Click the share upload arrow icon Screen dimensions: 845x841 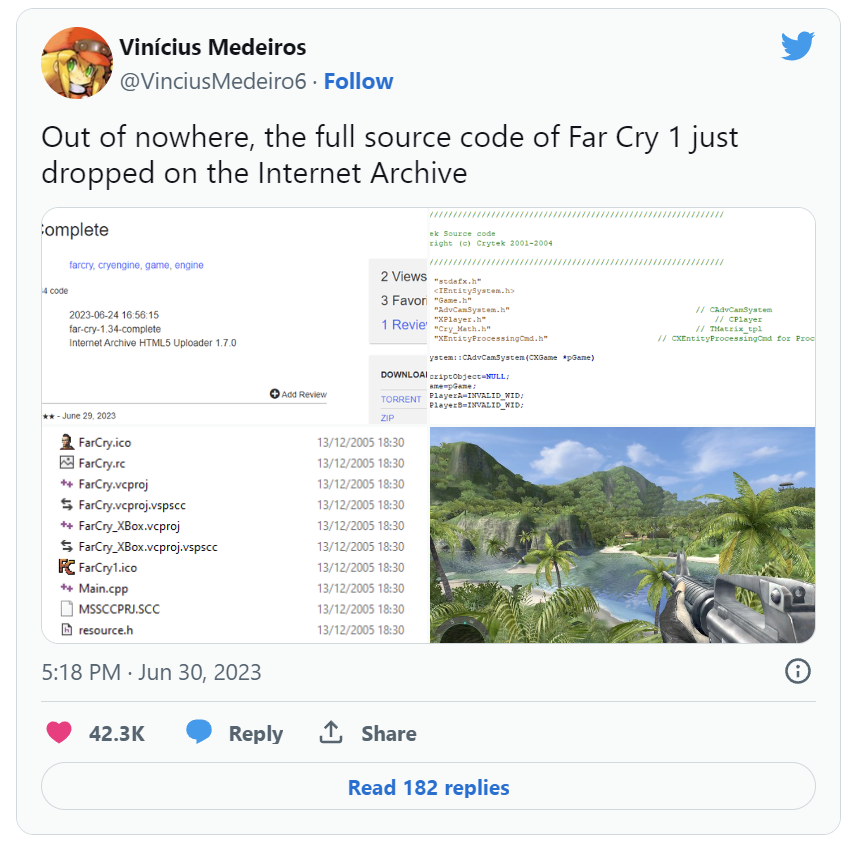(331, 732)
